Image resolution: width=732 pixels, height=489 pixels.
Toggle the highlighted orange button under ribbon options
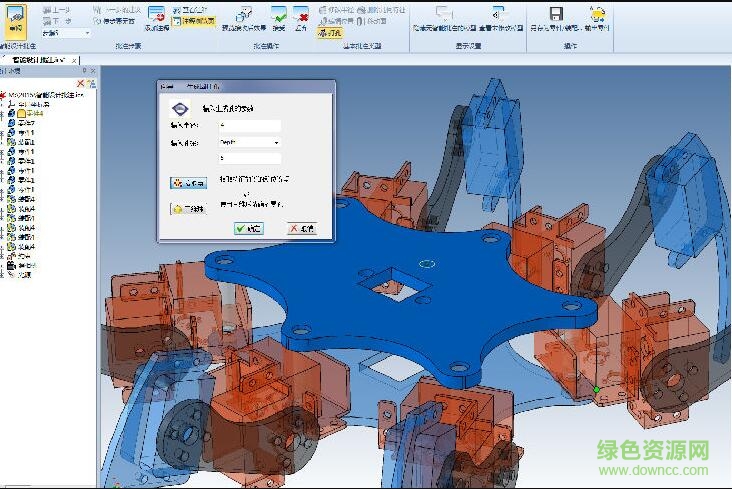click(330, 32)
